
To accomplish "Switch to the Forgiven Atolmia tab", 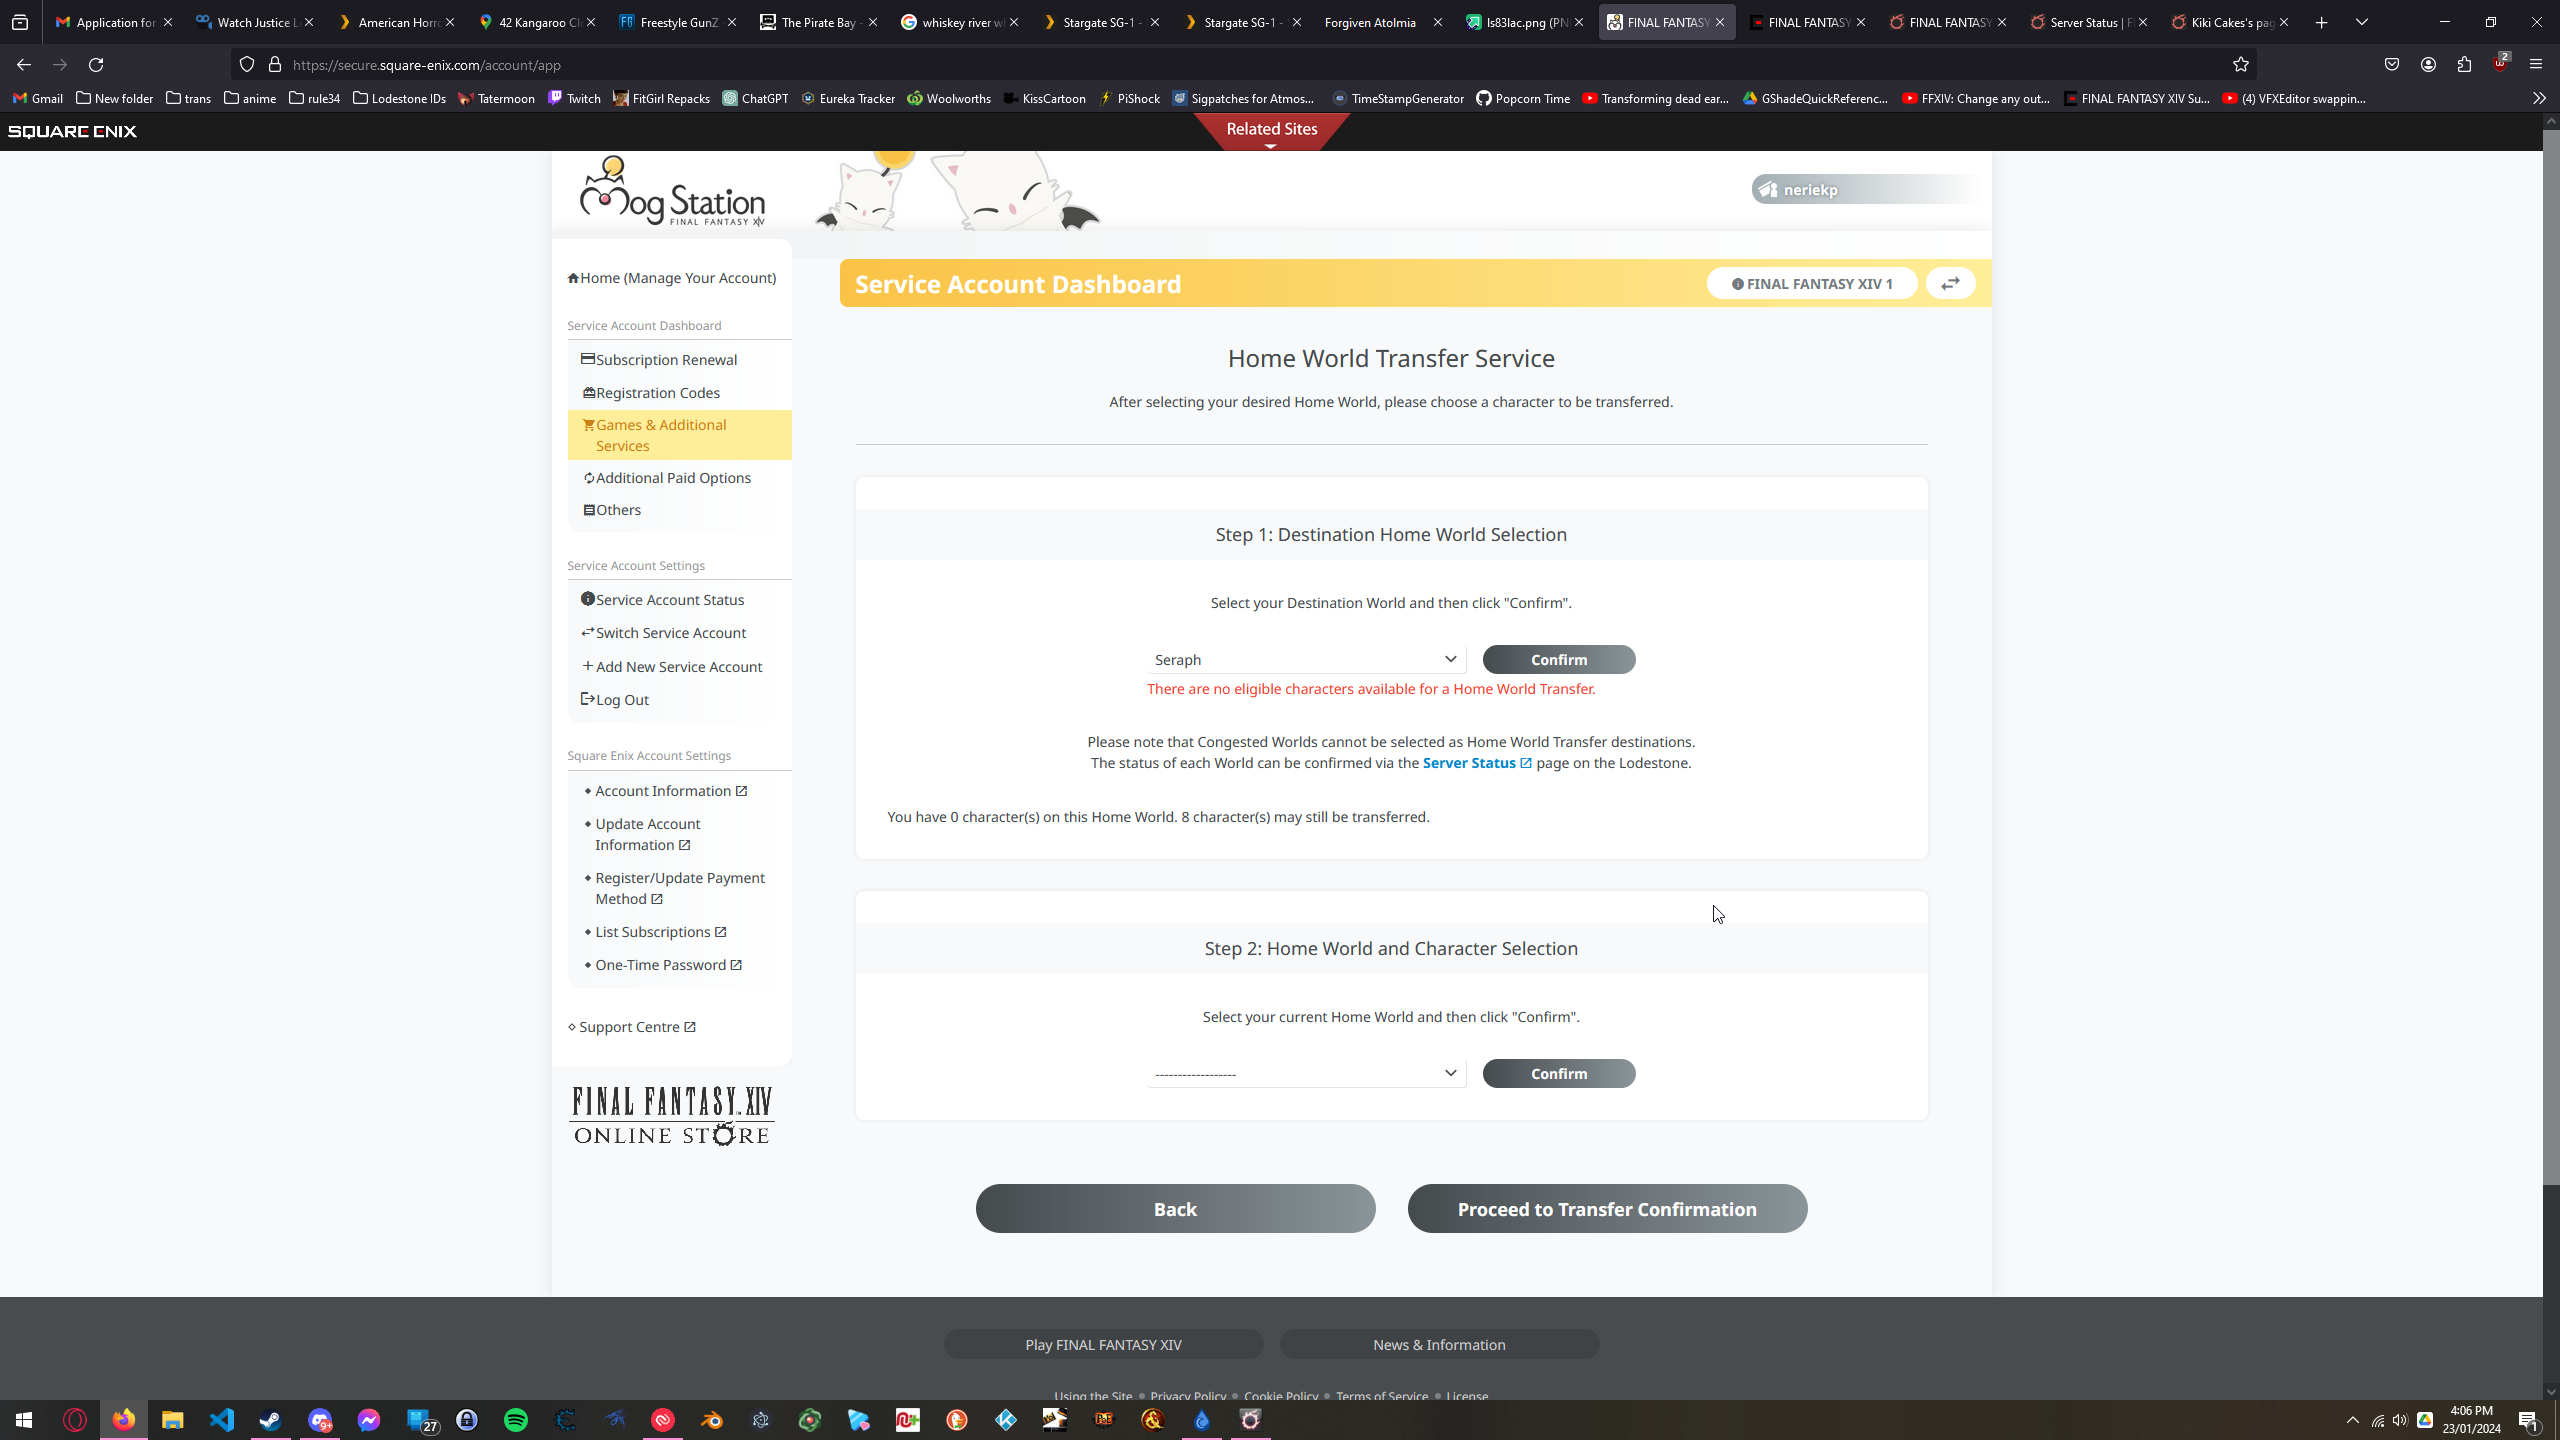I will 1382,22.
